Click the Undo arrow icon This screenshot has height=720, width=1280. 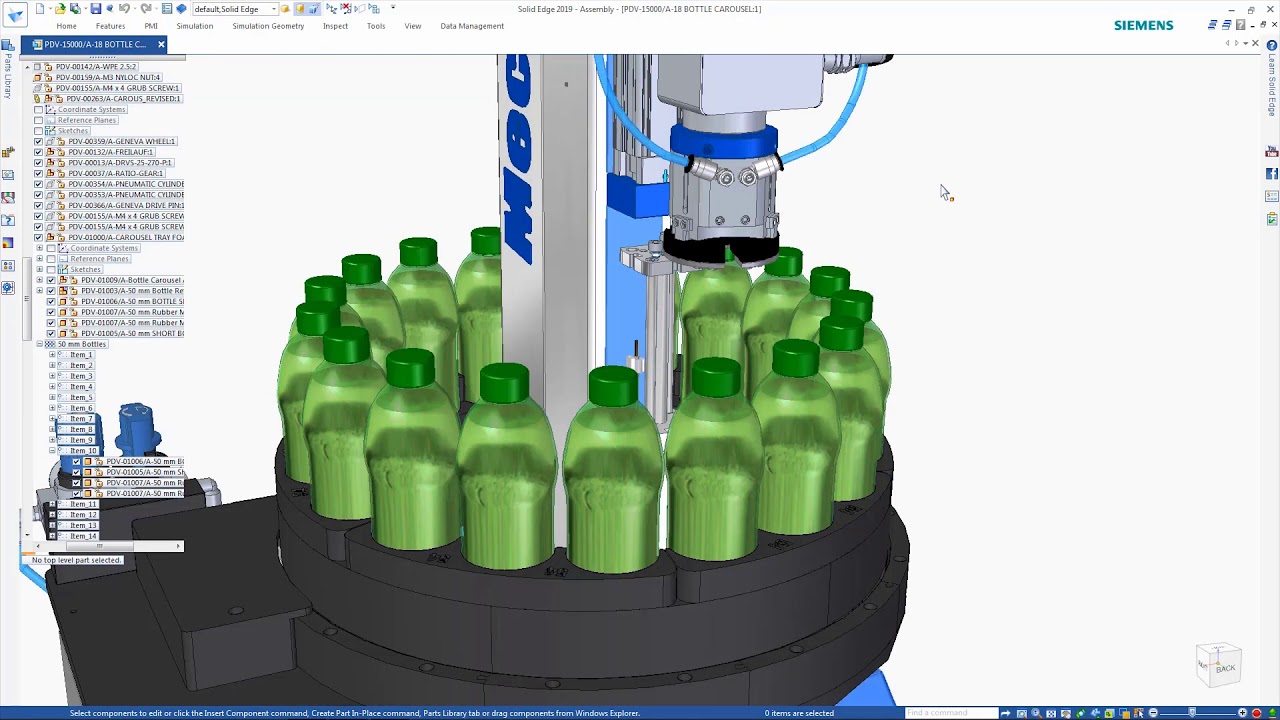click(x=124, y=9)
